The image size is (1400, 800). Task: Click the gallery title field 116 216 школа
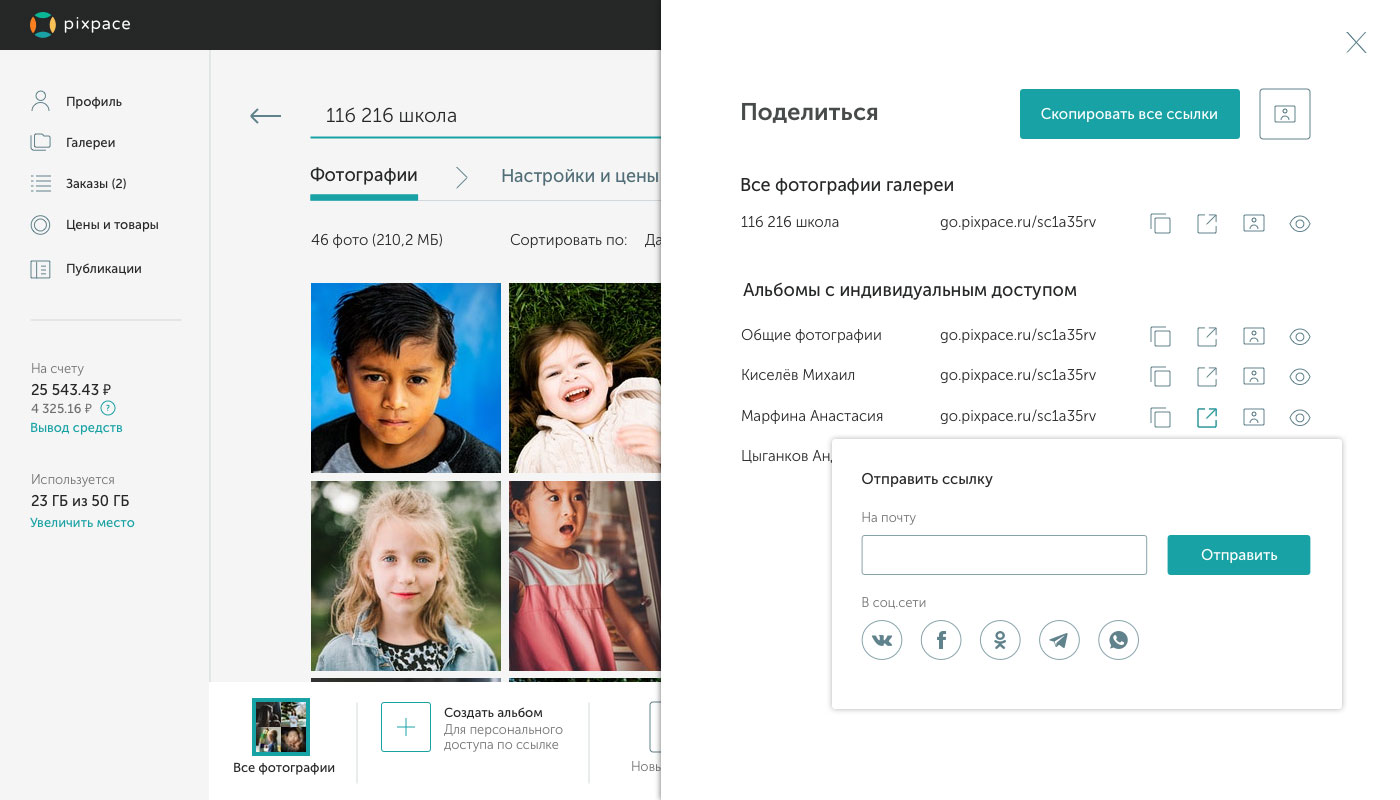pyautogui.click(x=485, y=115)
